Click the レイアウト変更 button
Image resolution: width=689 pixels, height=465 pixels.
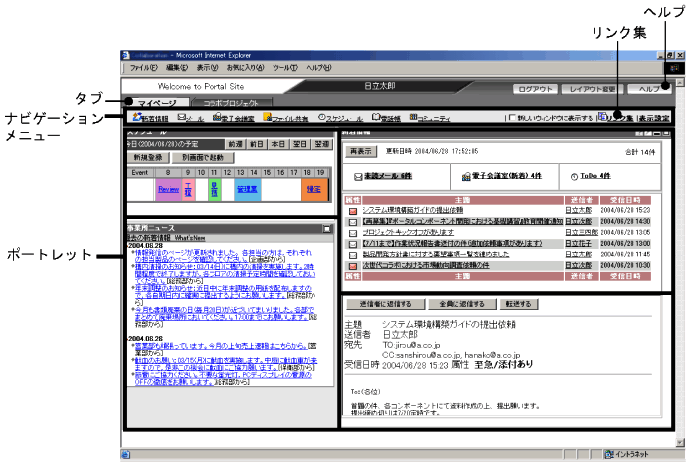(592, 89)
